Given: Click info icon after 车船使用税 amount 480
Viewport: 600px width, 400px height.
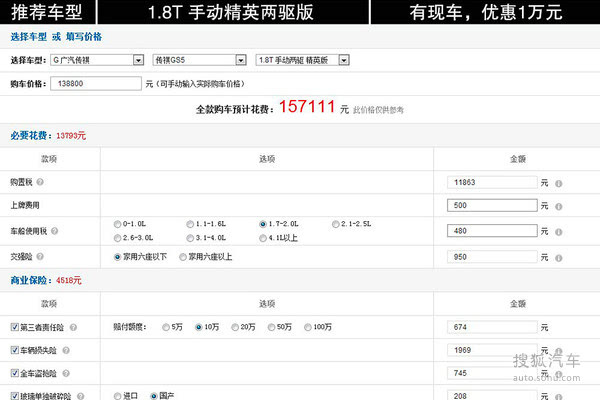Looking at the screenshot, I should [x=558, y=230].
